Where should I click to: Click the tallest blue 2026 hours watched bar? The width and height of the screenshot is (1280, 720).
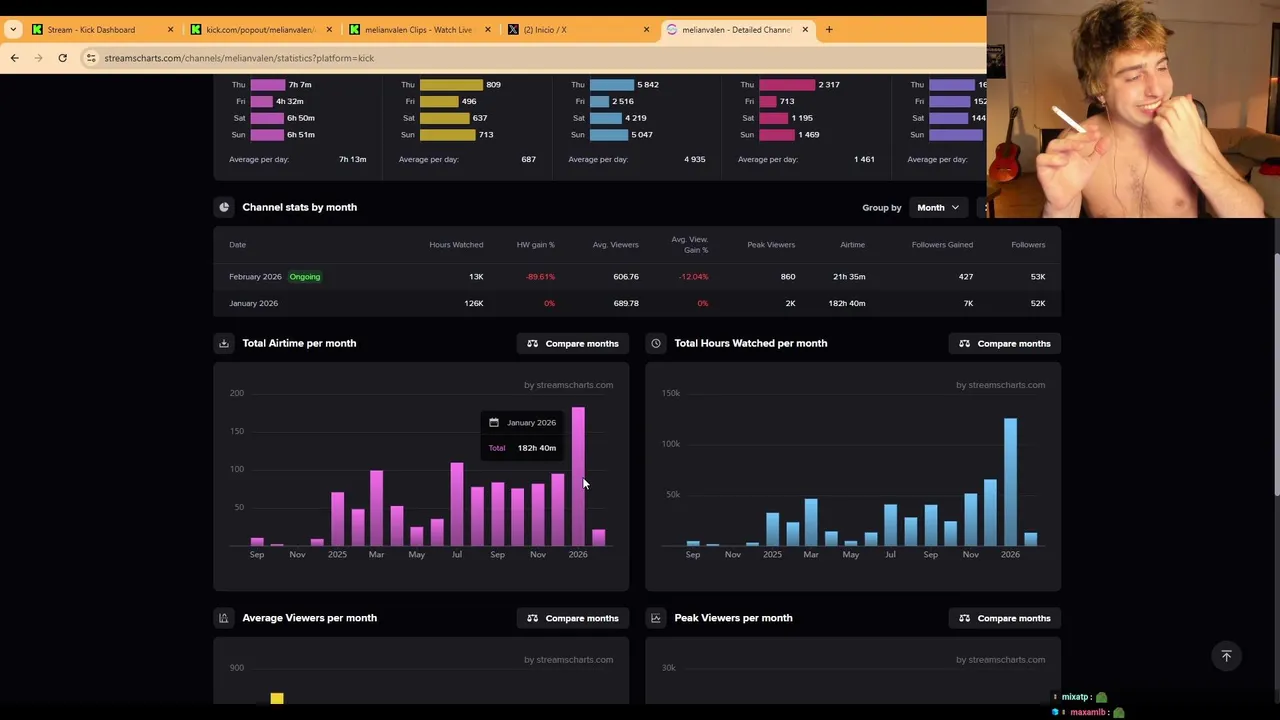(1010, 482)
